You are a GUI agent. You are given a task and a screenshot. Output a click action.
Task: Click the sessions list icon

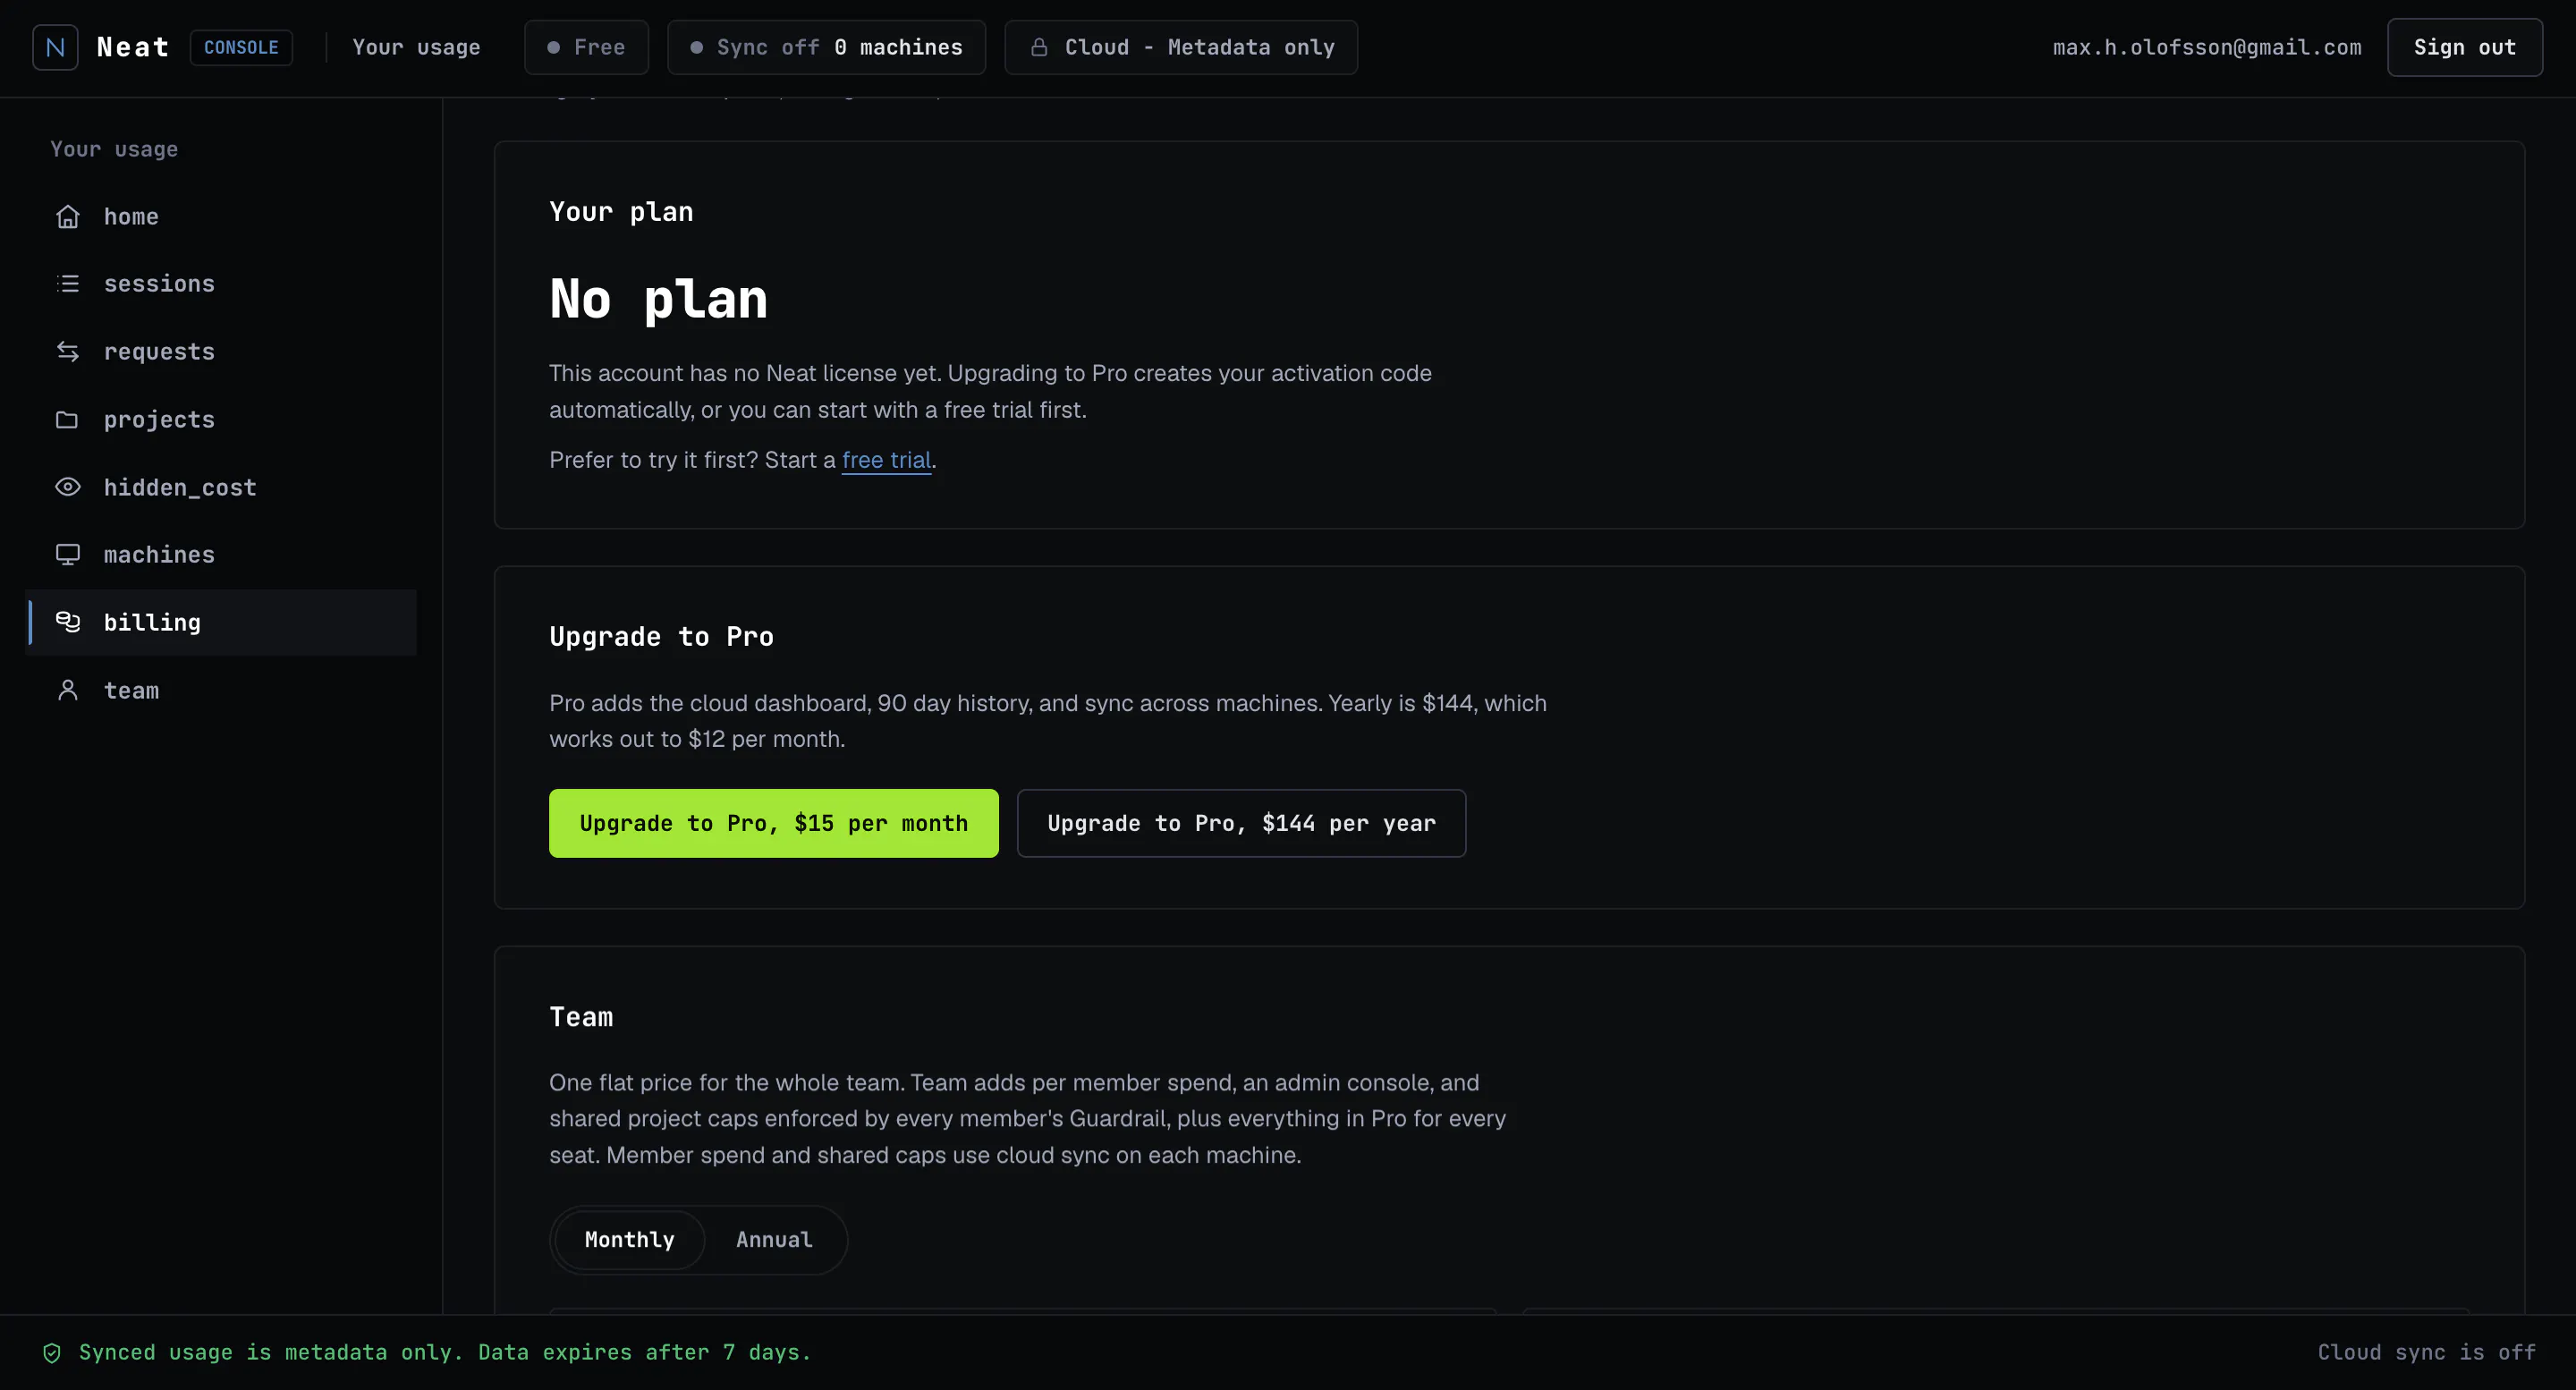click(67, 284)
